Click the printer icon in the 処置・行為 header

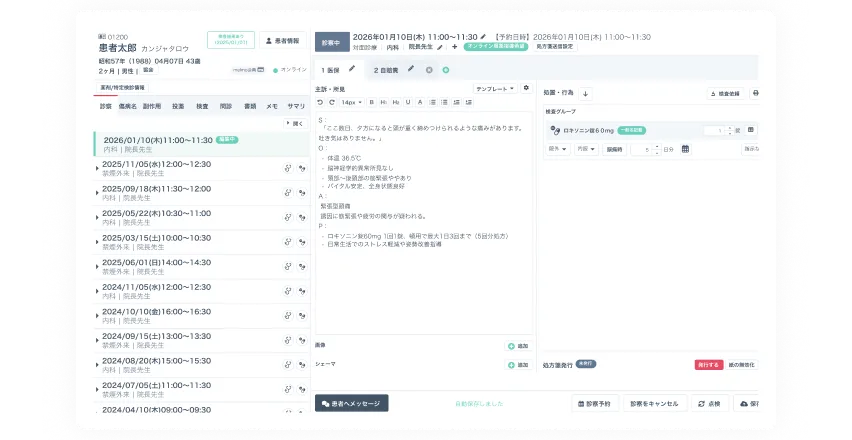[755, 93]
